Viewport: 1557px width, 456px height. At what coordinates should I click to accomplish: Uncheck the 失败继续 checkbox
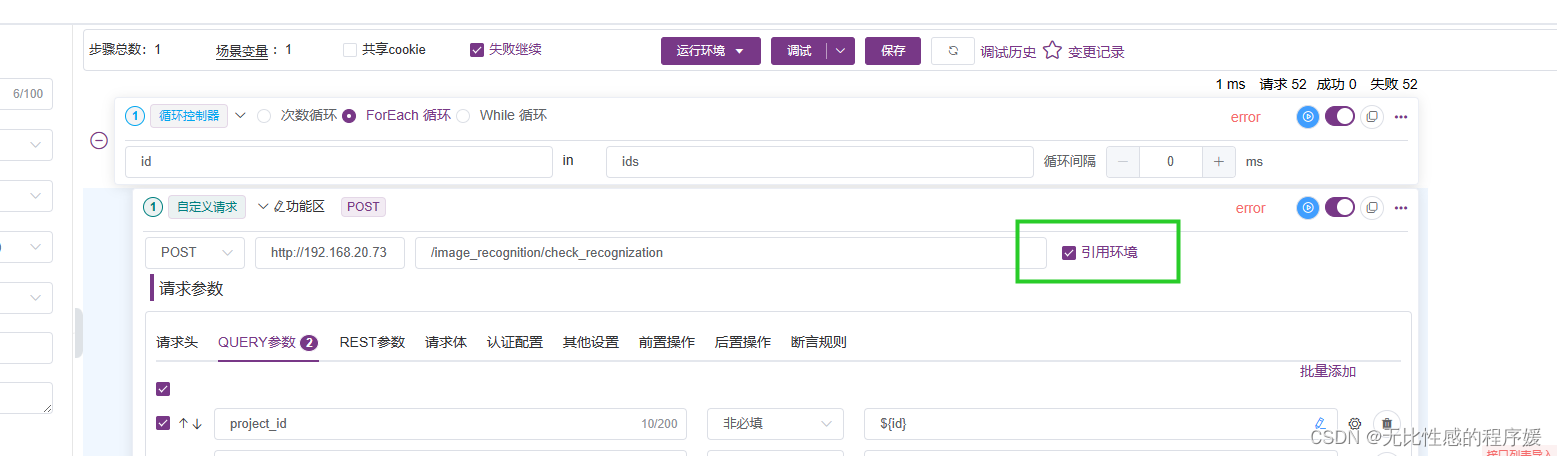tap(477, 49)
